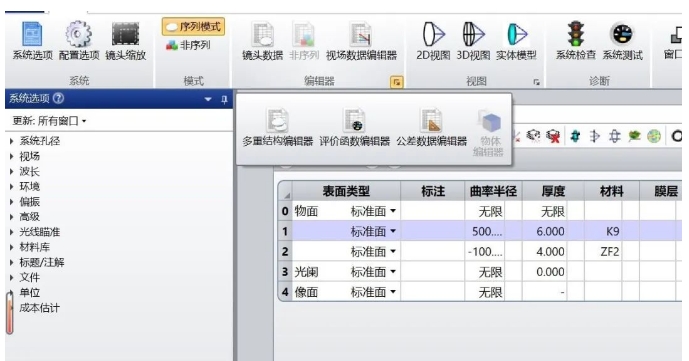Expand the 文件 tree node
689x361 pixels.
tap(12, 278)
